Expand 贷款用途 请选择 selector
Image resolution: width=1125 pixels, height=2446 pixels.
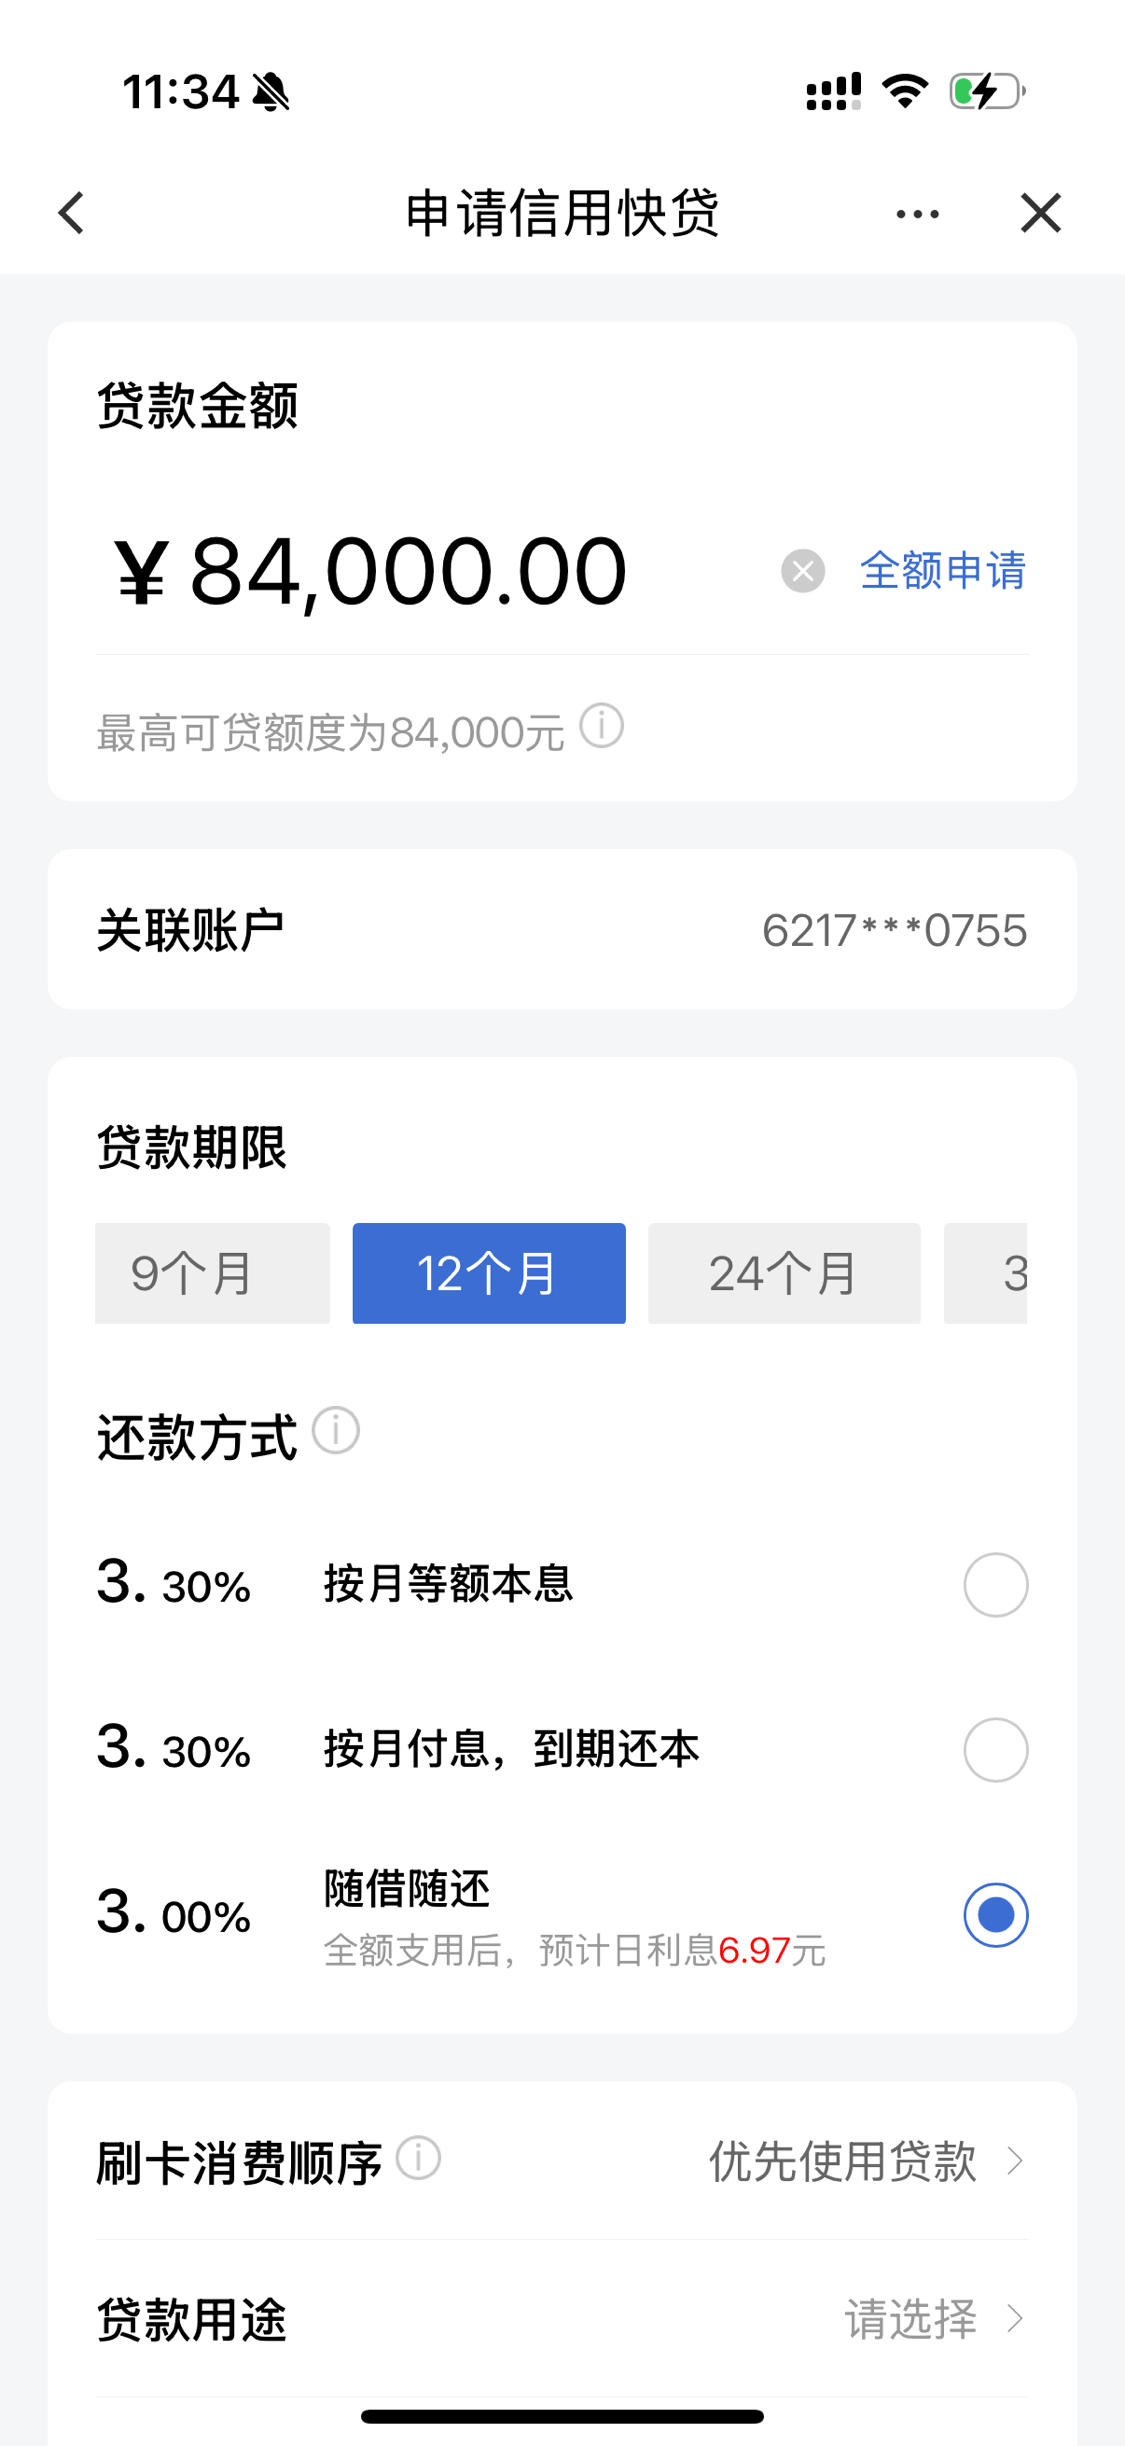pyautogui.click(x=562, y=2319)
